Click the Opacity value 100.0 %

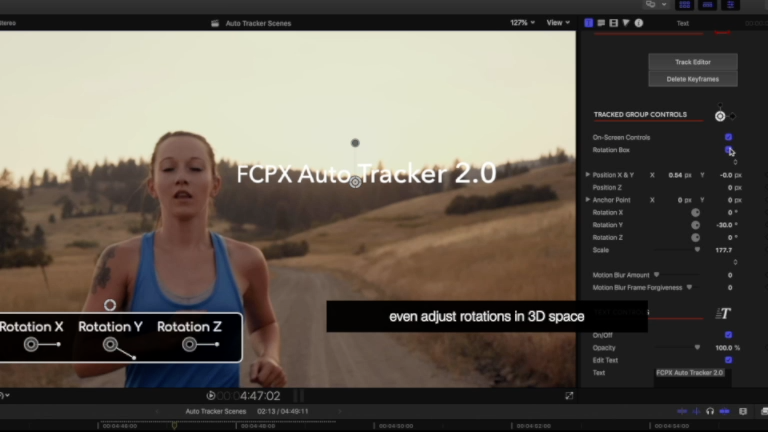click(727, 348)
